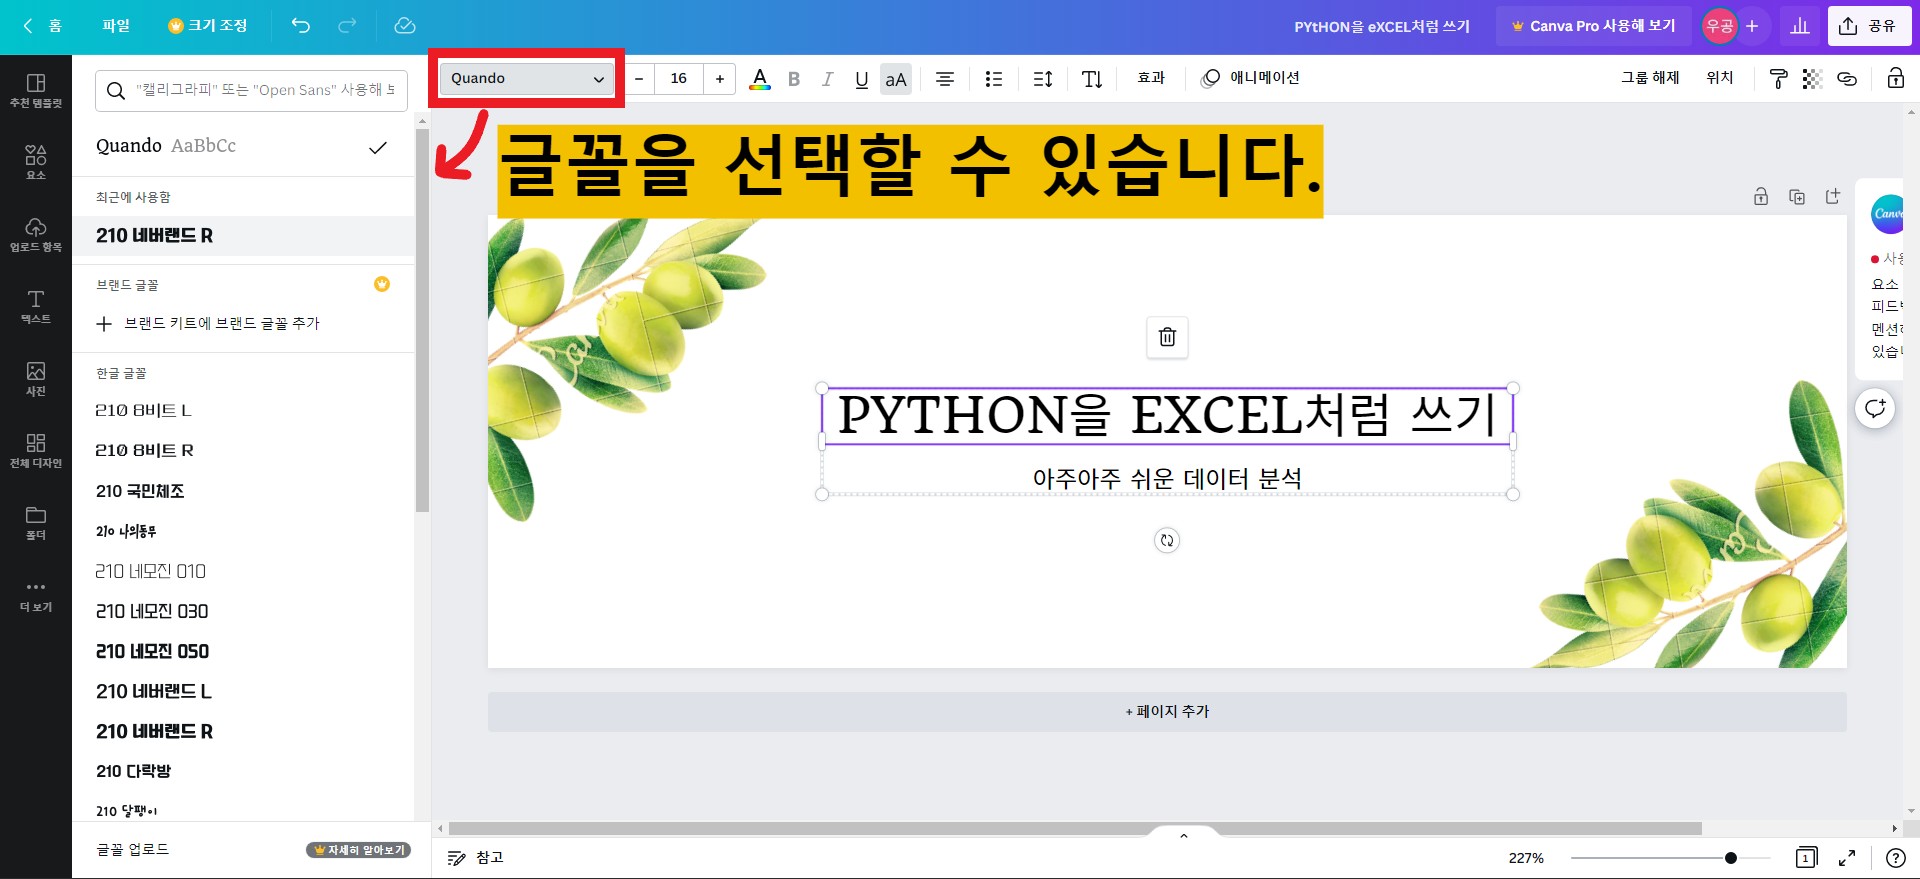The image size is (1920, 879).
Task: Click 브랜드 키트에 브랜드 글꼴 추가
Action: tap(208, 324)
